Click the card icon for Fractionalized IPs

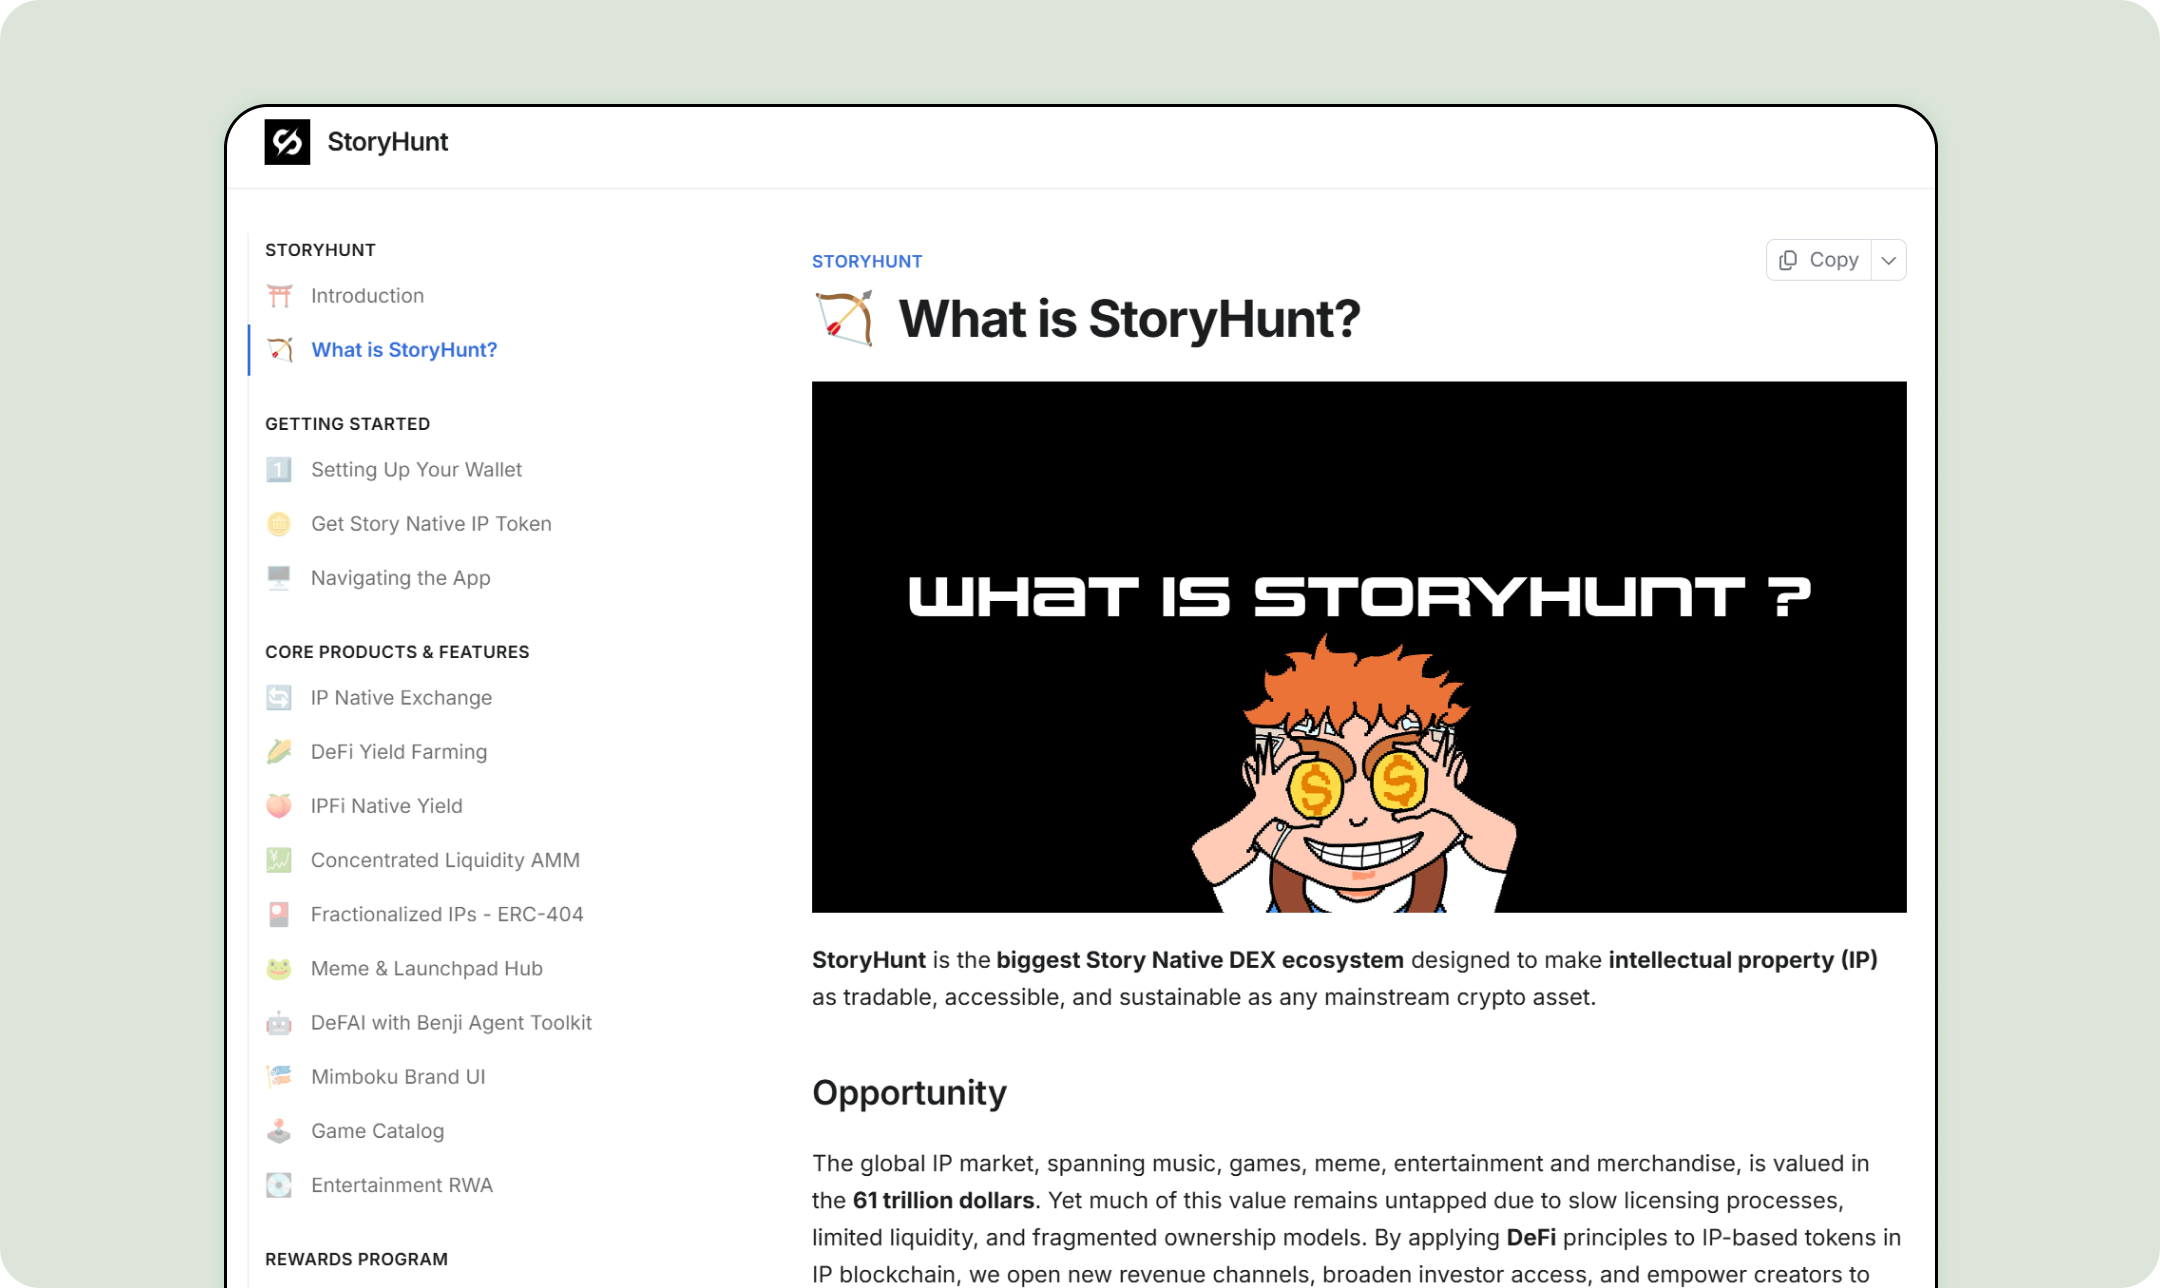pyautogui.click(x=279, y=914)
